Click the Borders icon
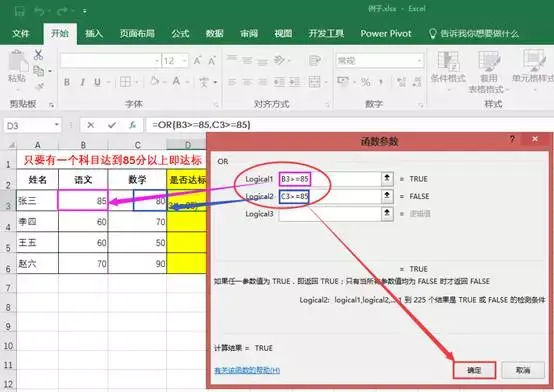The height and width of the screenshot is (392, 554). click(x=125, y=82)
